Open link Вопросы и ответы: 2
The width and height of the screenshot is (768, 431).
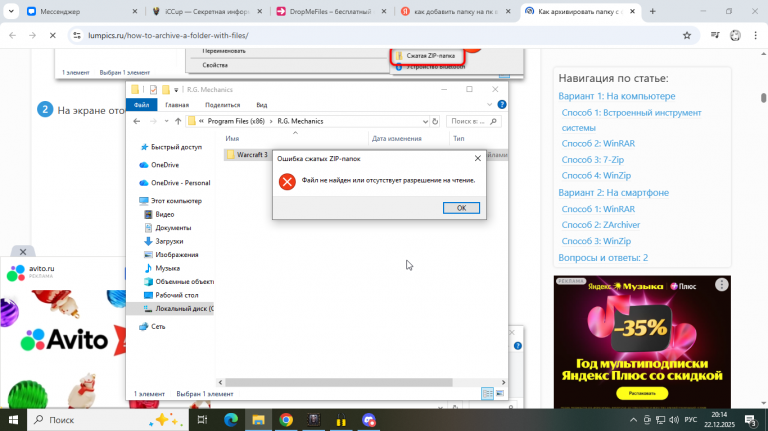click(x=603, y=258)
